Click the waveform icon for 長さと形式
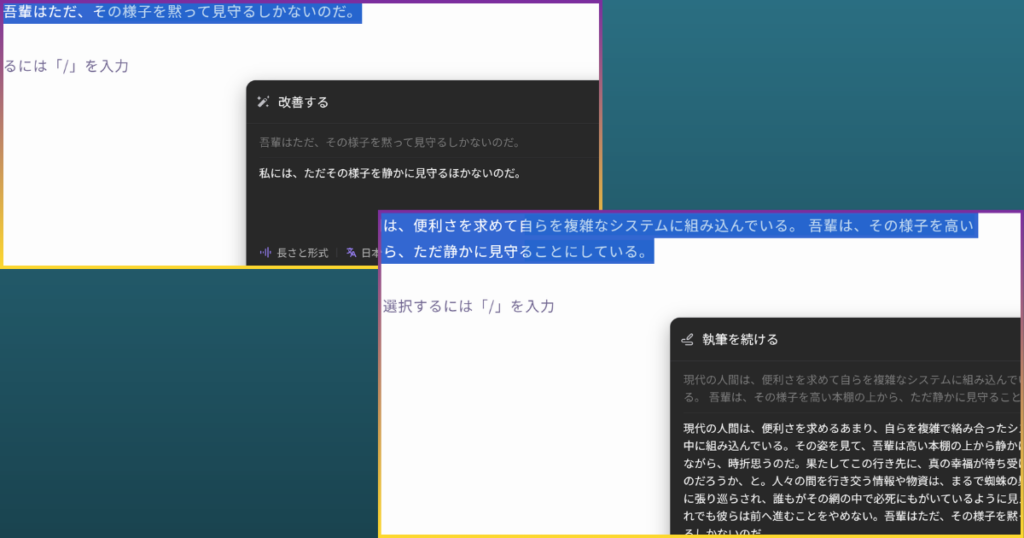The height and width of the screenshot is (538, 1024). (266, 253)
